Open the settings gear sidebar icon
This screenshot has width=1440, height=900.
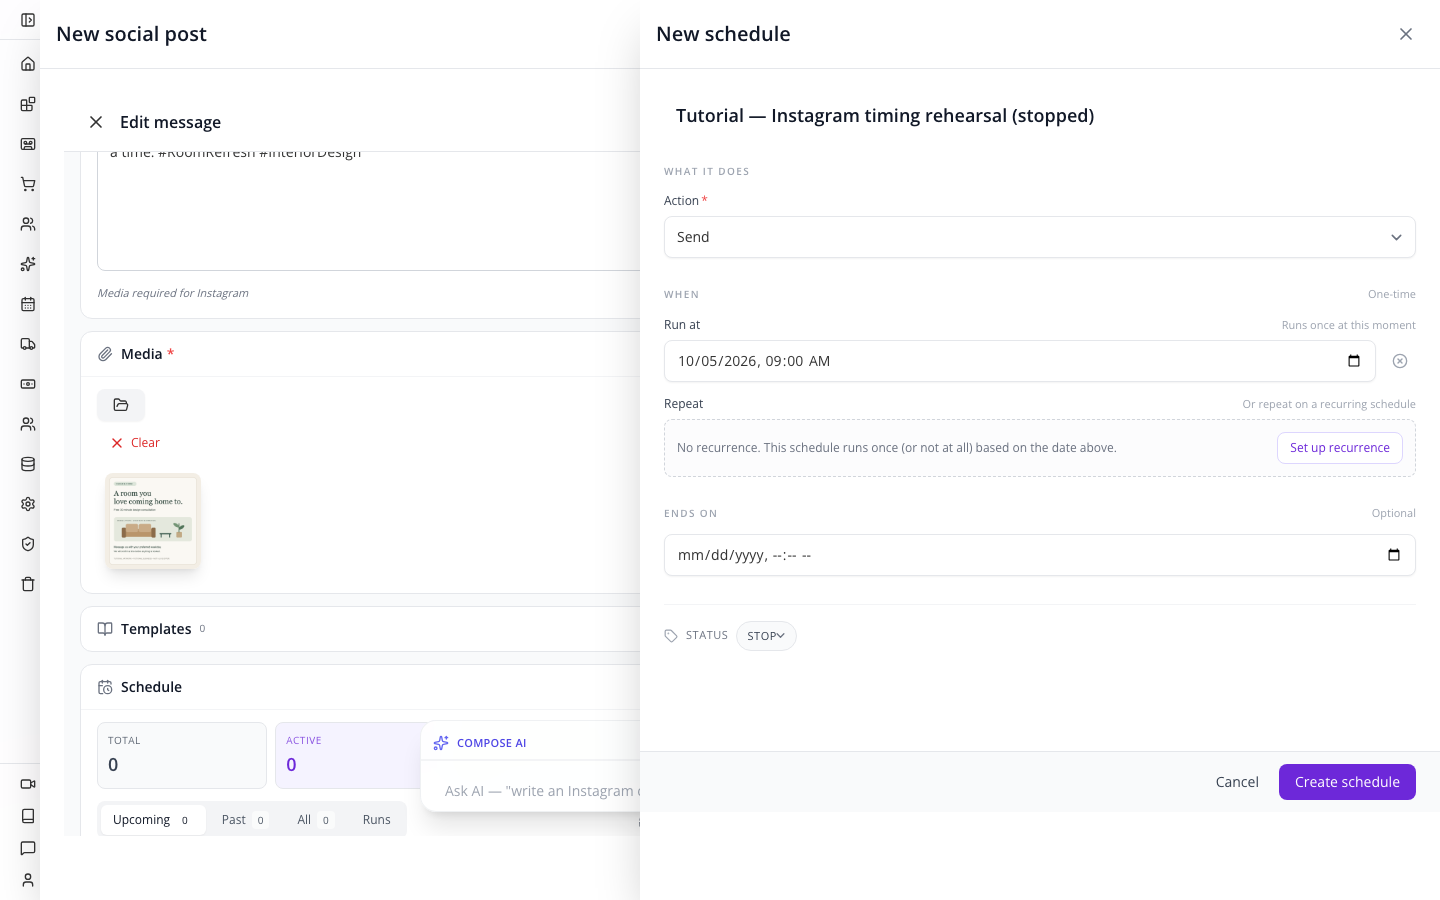pyautogui.click(x=28, y=504)
